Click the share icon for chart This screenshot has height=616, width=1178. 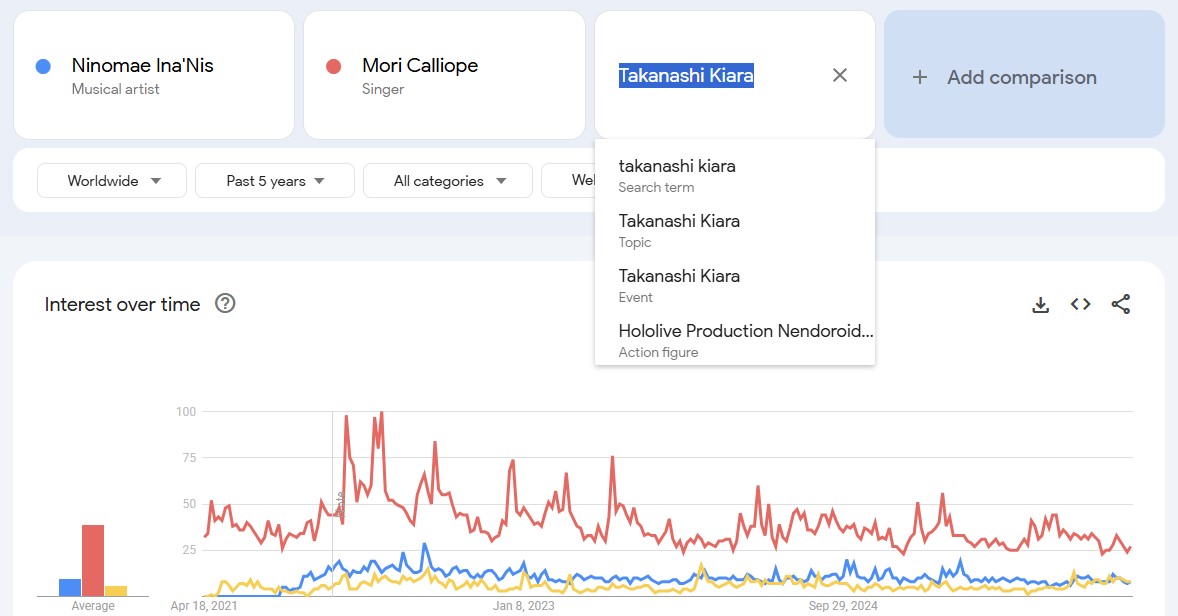coord(1120,305)
